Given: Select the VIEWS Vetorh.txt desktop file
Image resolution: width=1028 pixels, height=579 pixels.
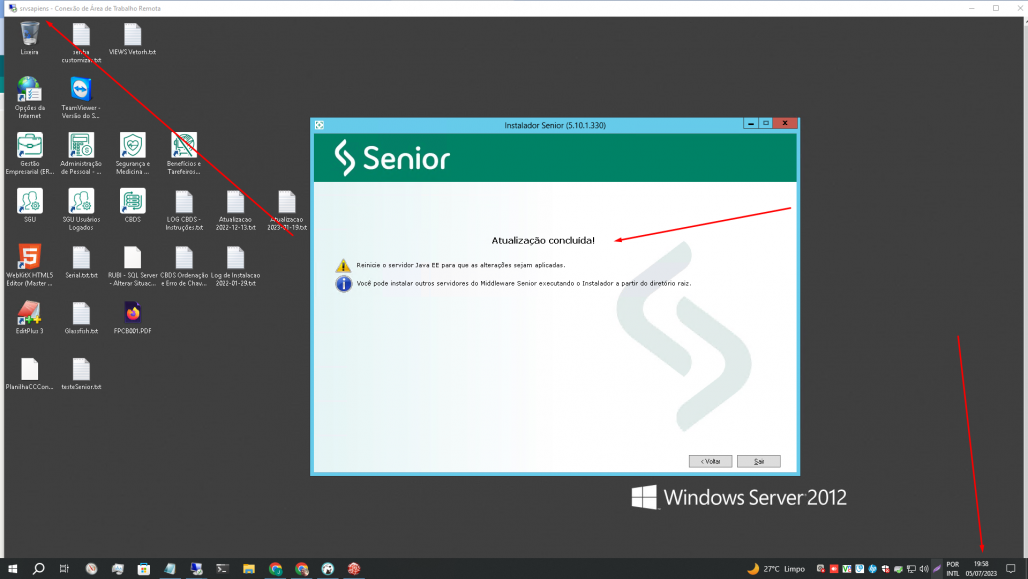Looking at the screenshot, I should tap(132, 38).
